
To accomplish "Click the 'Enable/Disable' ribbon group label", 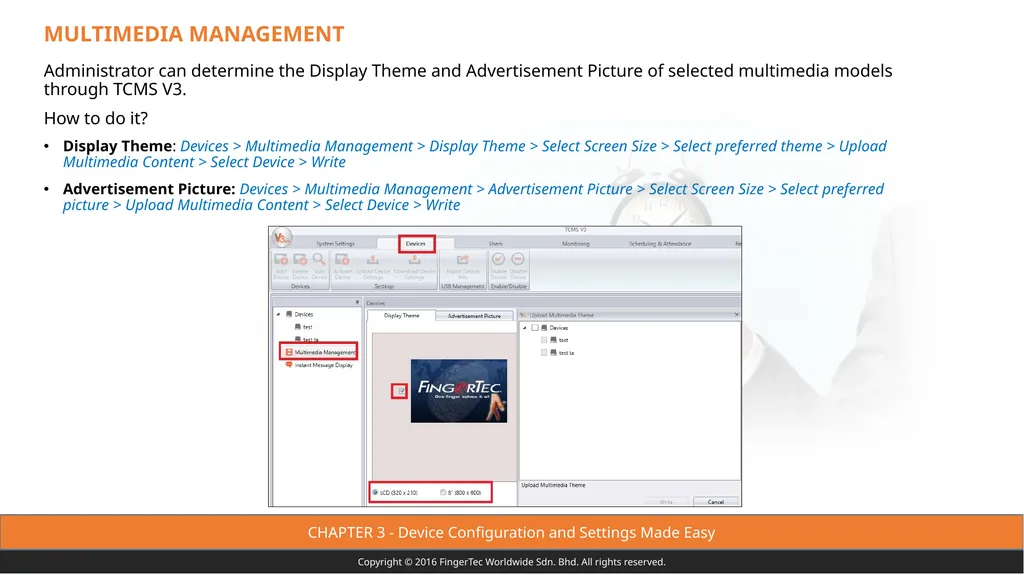I will click(x=508, y=286).
